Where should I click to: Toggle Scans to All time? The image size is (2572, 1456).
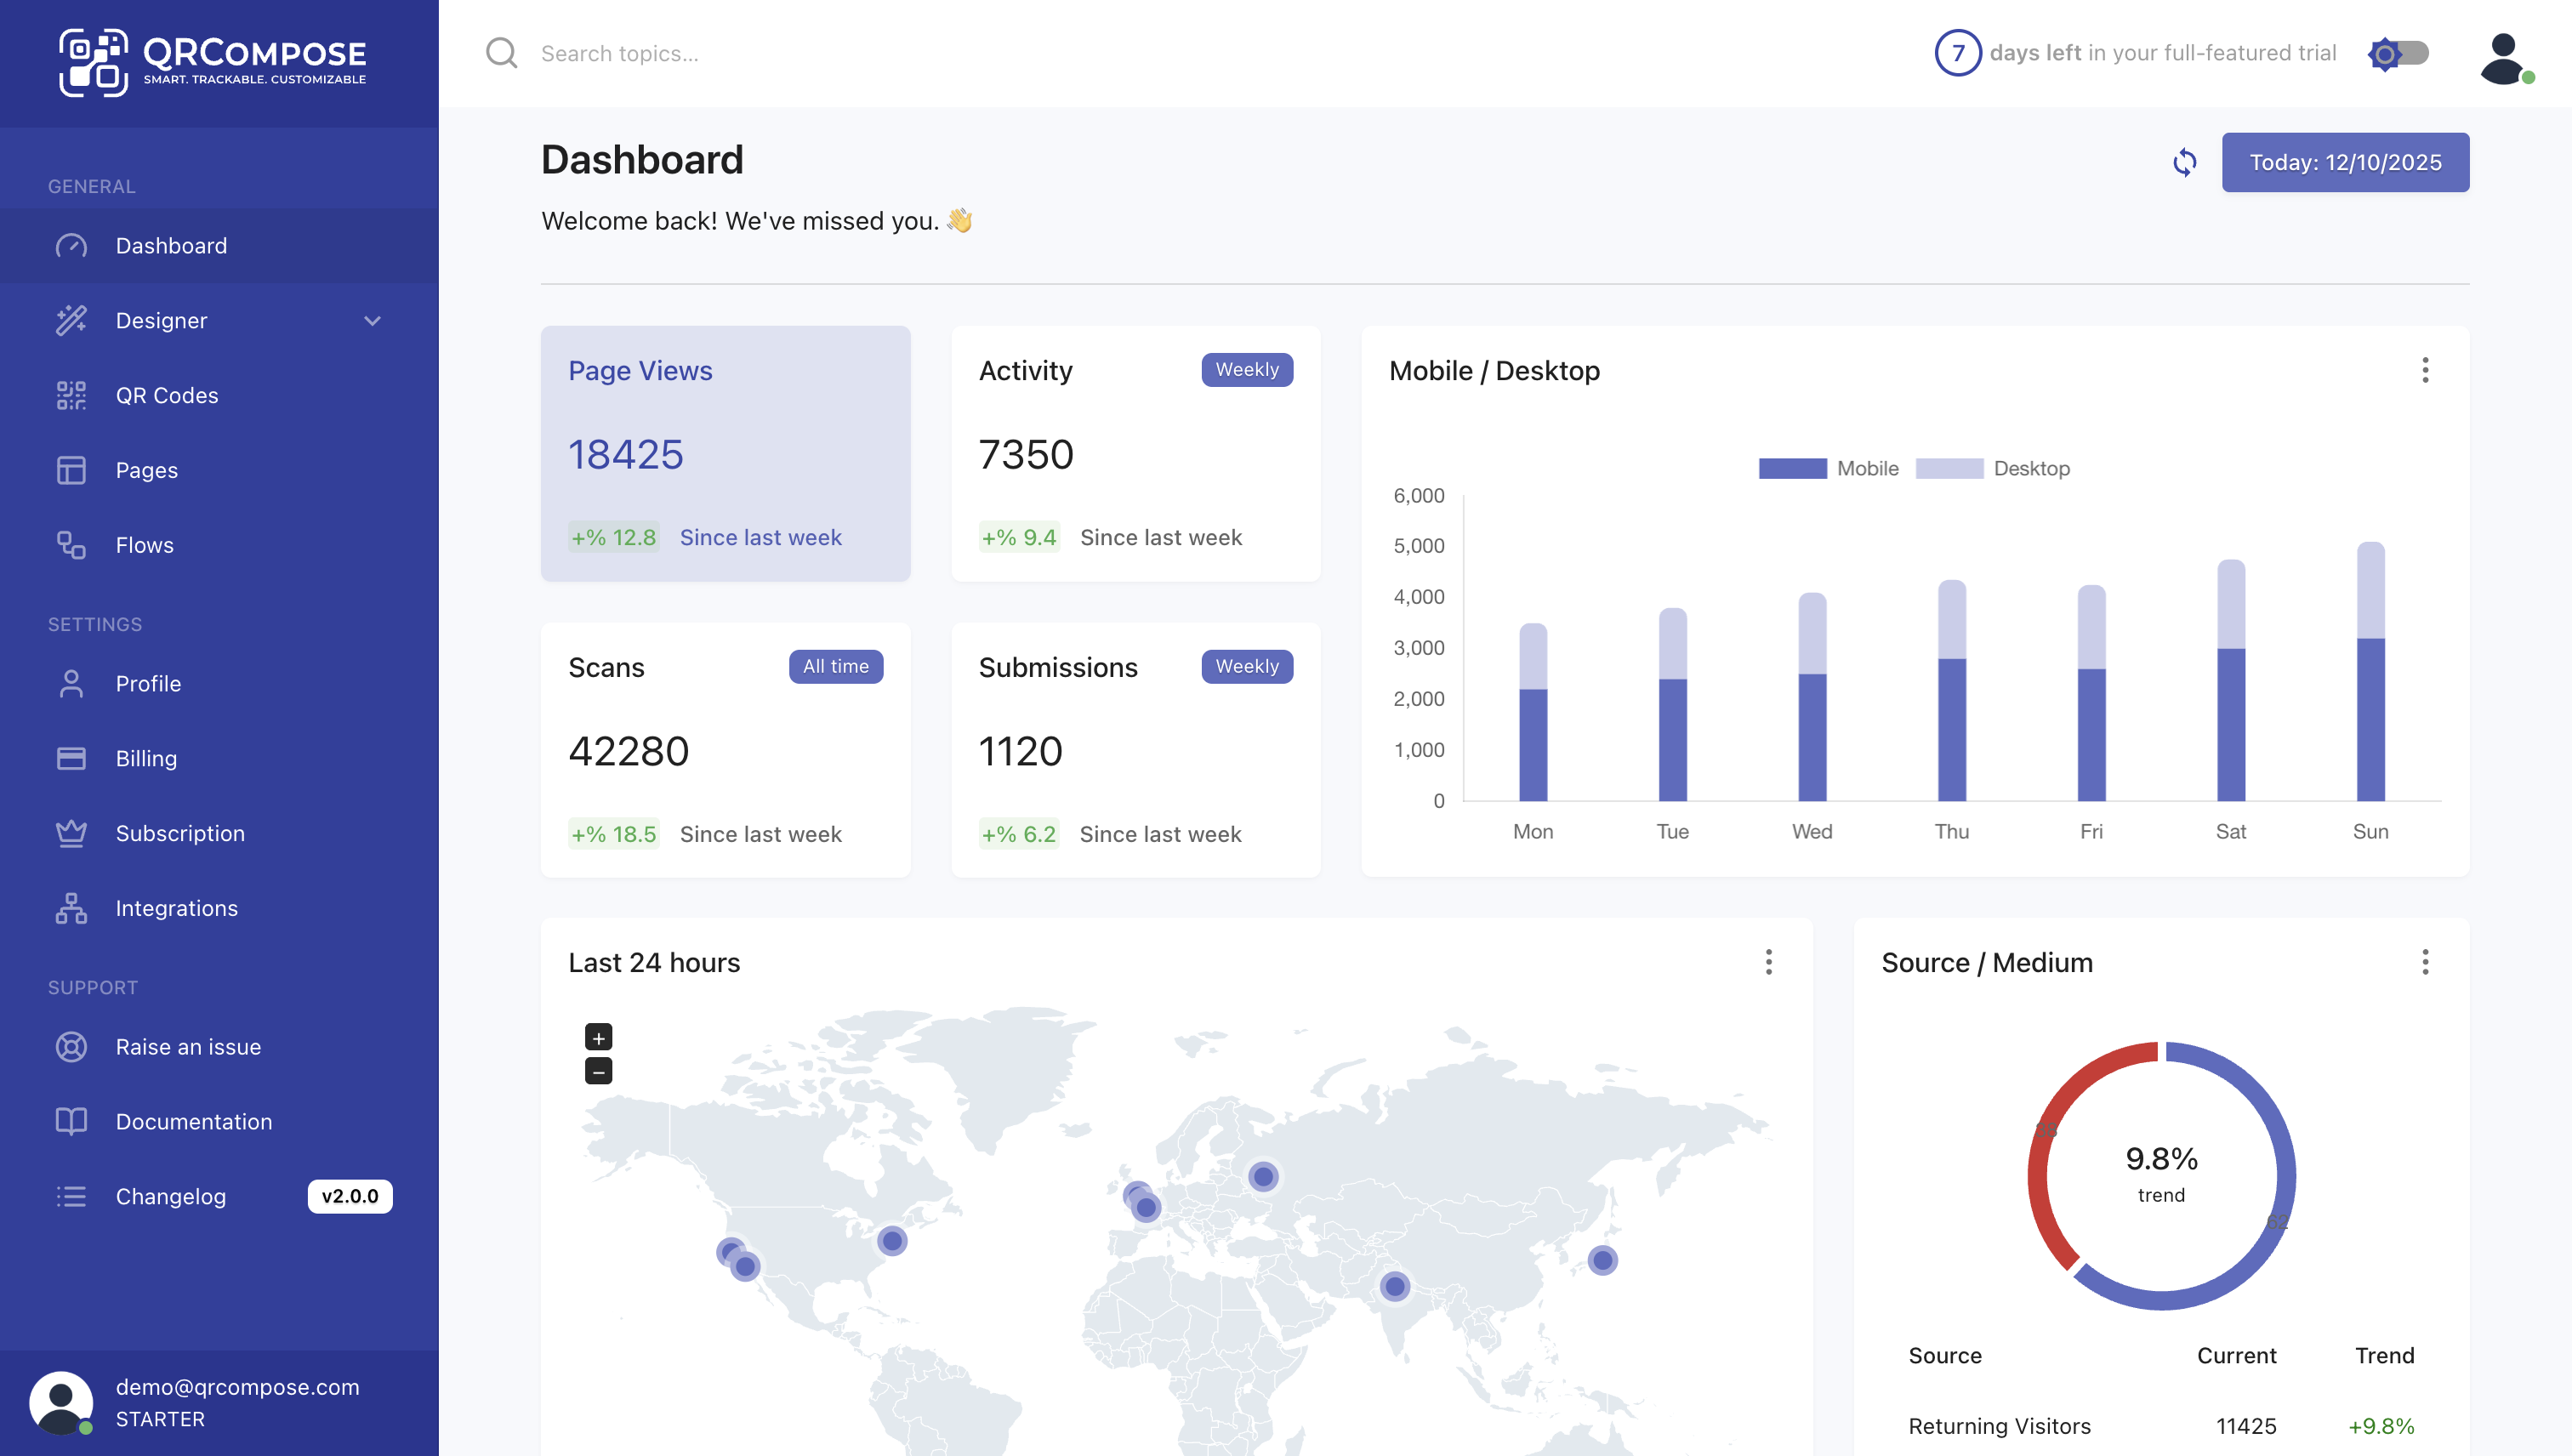836,666
